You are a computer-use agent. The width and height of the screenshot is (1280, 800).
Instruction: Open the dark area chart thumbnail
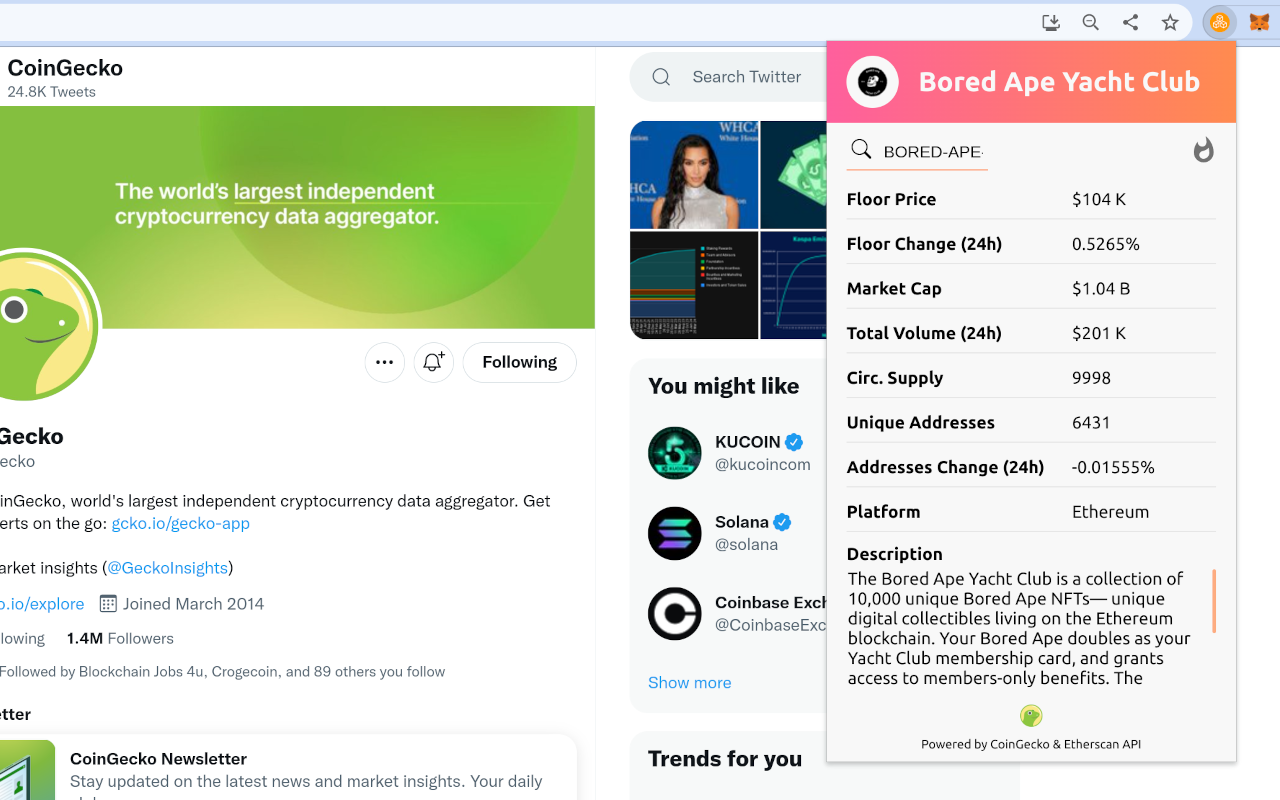pyautogui.click(x=694, y=285)
